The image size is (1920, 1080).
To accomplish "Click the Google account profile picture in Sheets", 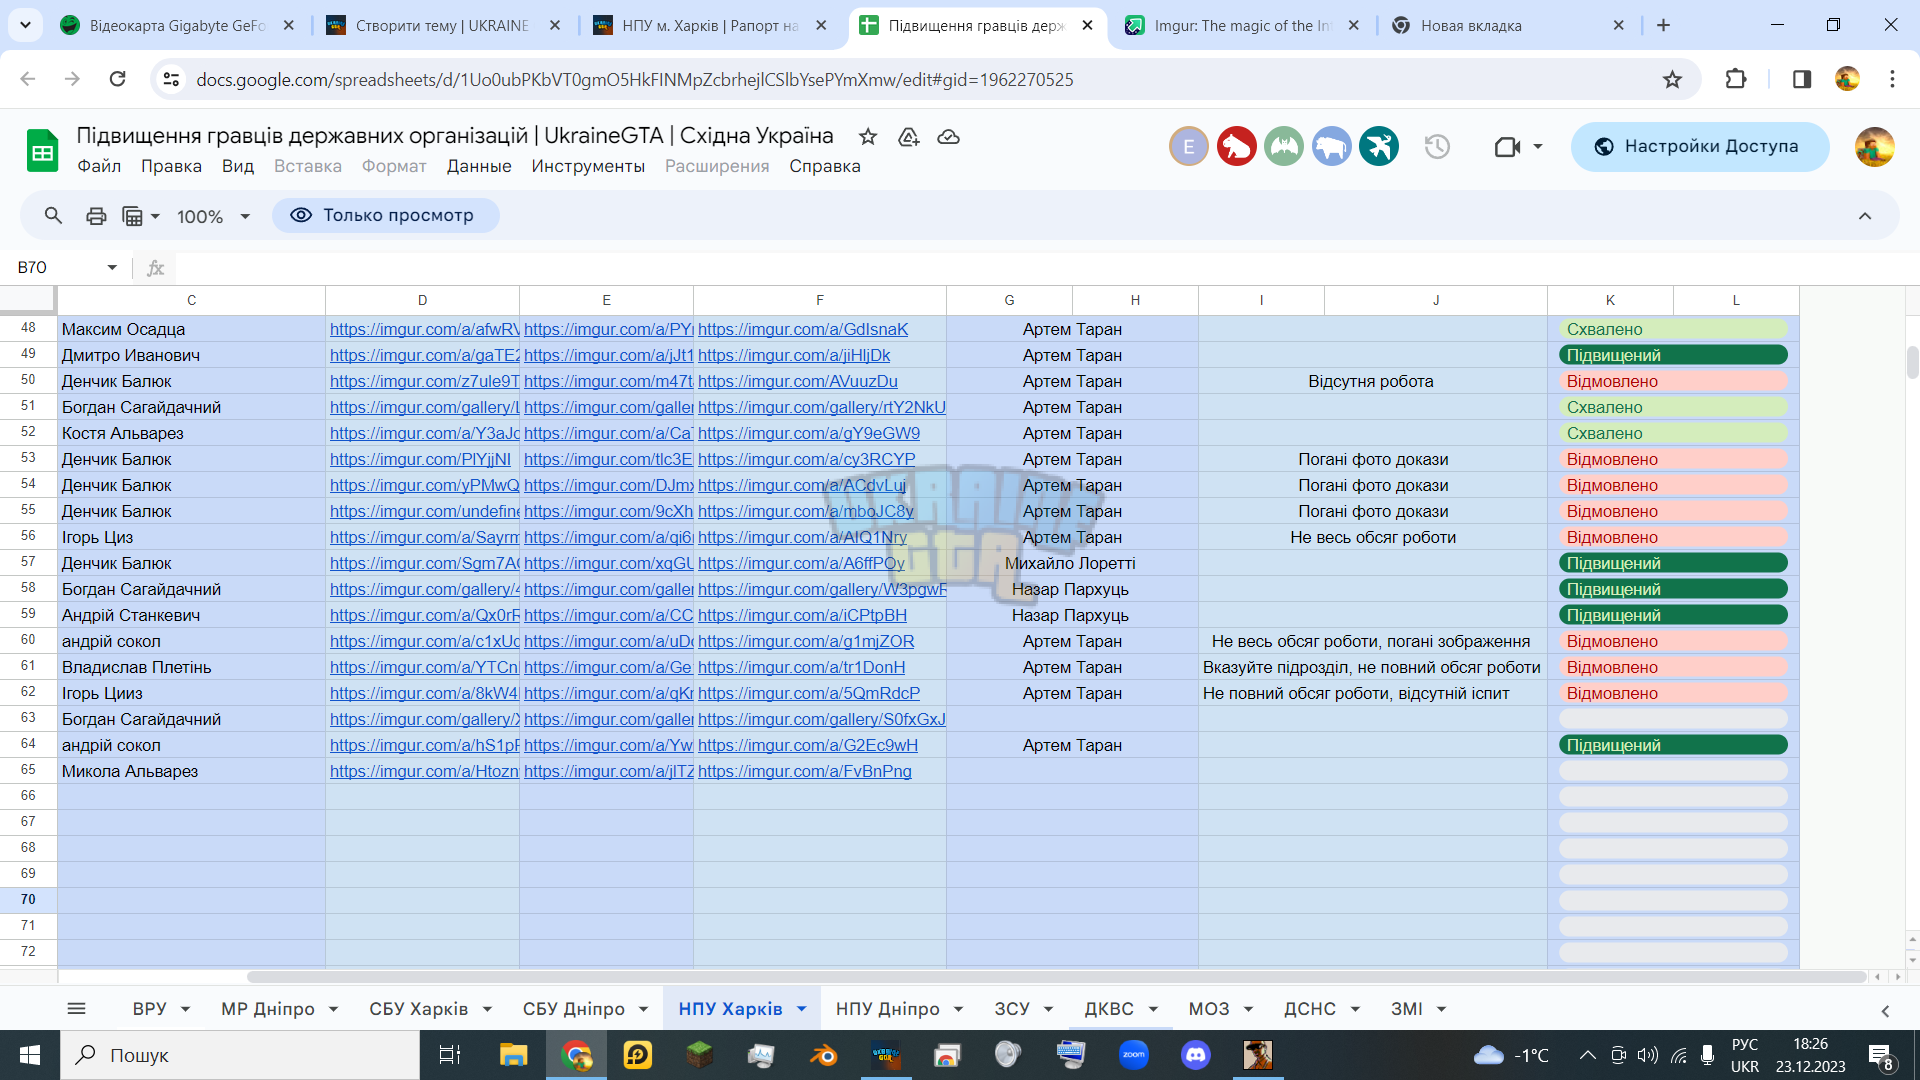I will coord(1874,147).
